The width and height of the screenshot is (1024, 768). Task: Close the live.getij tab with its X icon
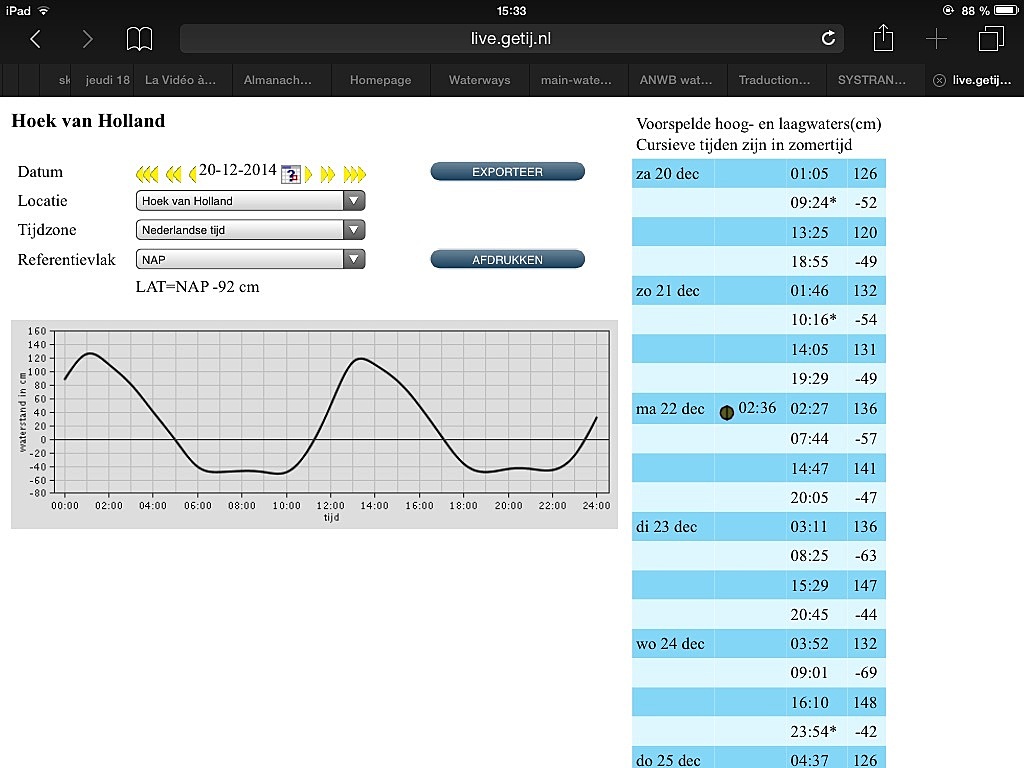[x=939, y=80]
